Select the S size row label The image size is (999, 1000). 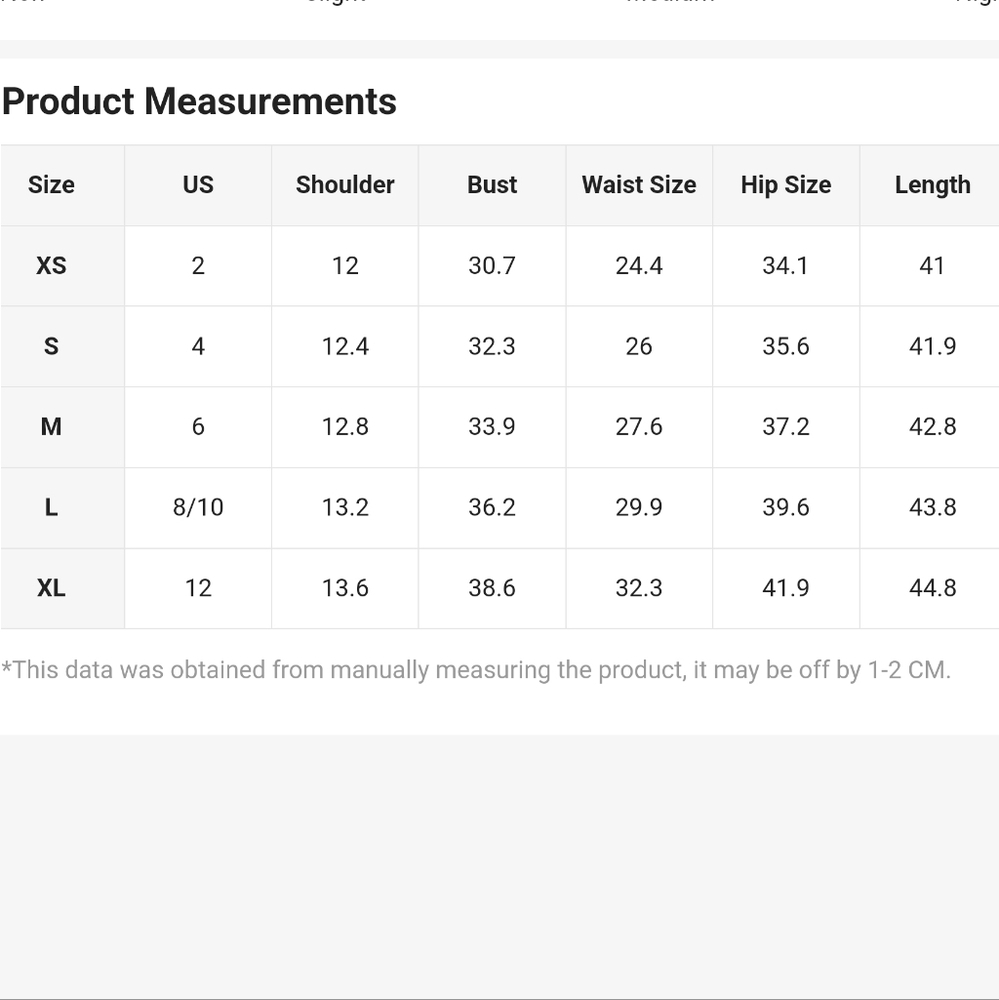point(51,346)
